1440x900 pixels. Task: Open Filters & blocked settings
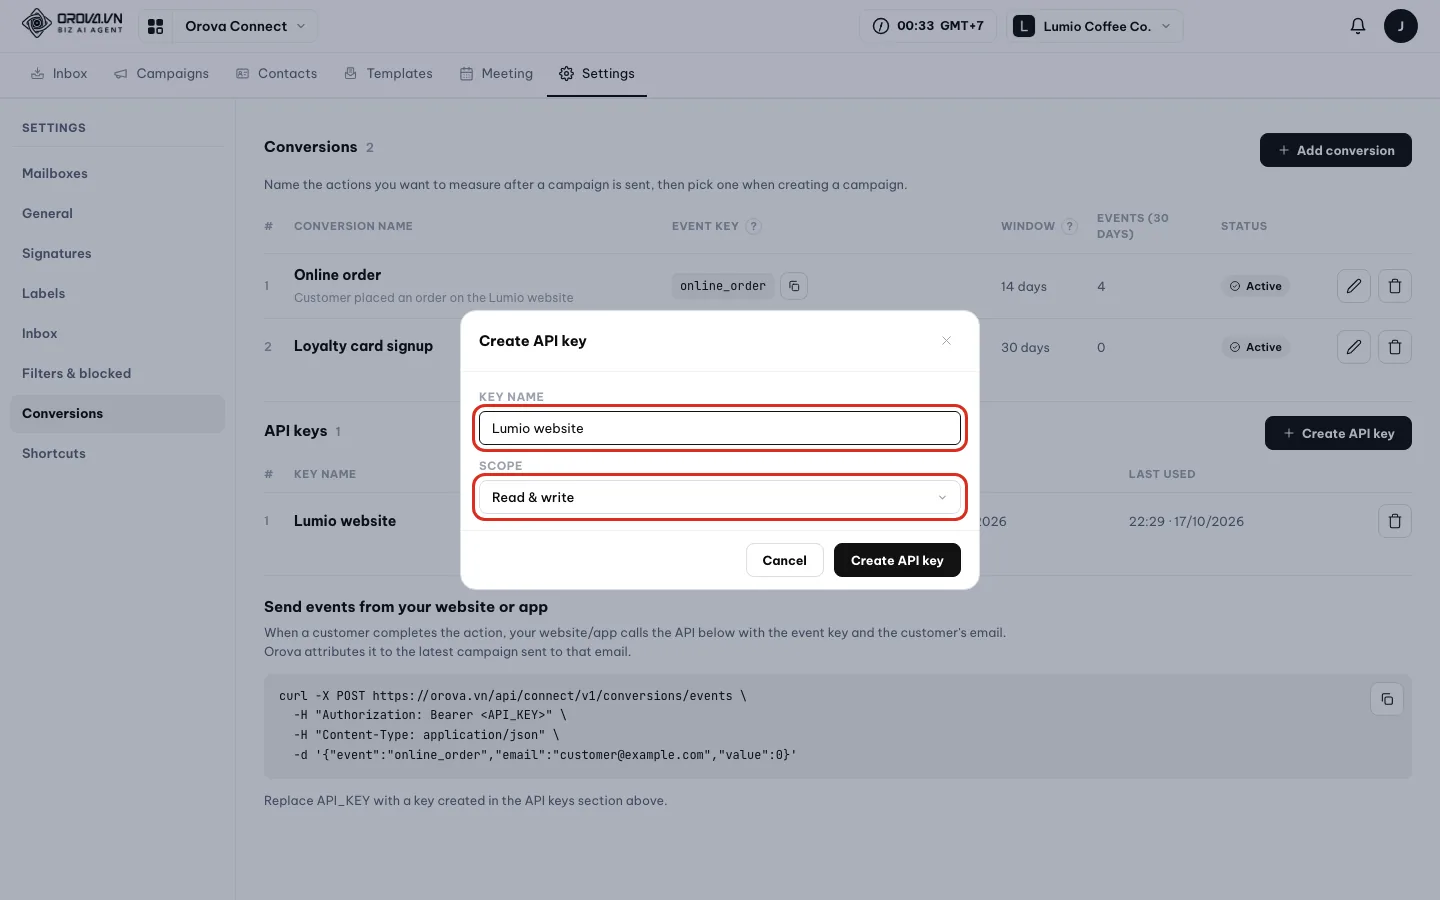pyautogui.click(x=117, y=374)
